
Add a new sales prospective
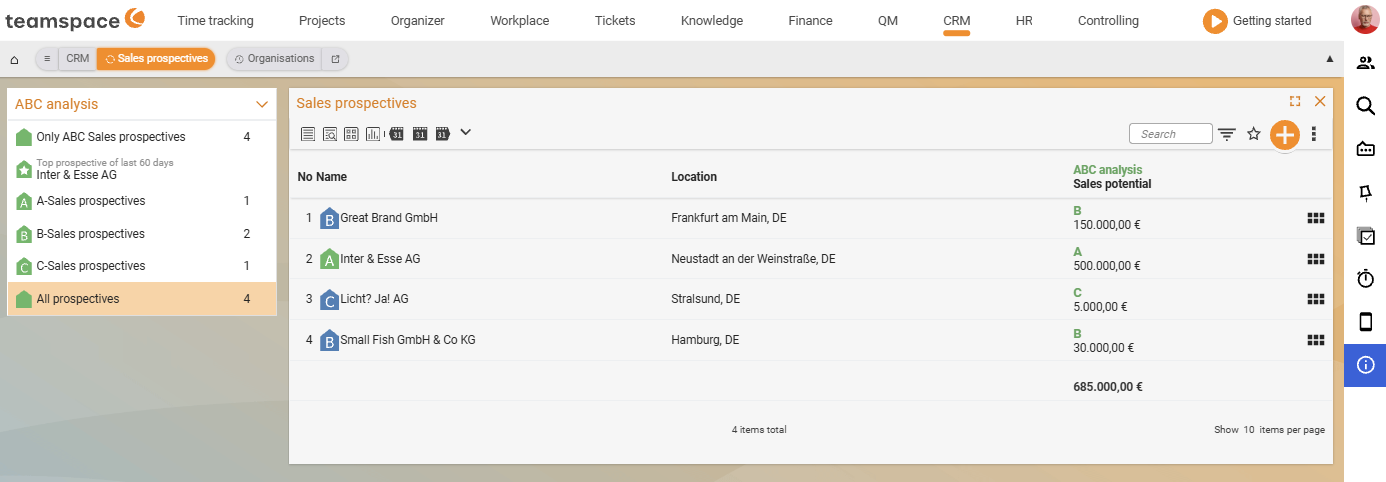point(1285,134)
